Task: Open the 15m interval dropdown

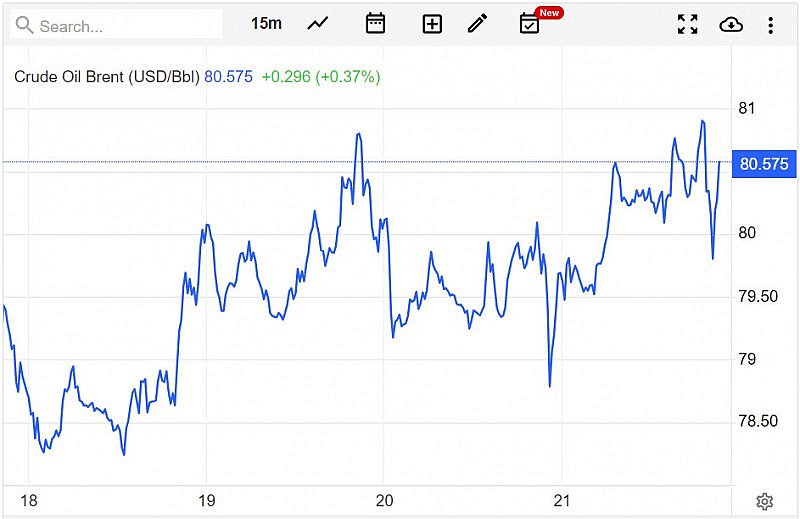Action: (x=266, y=24)
